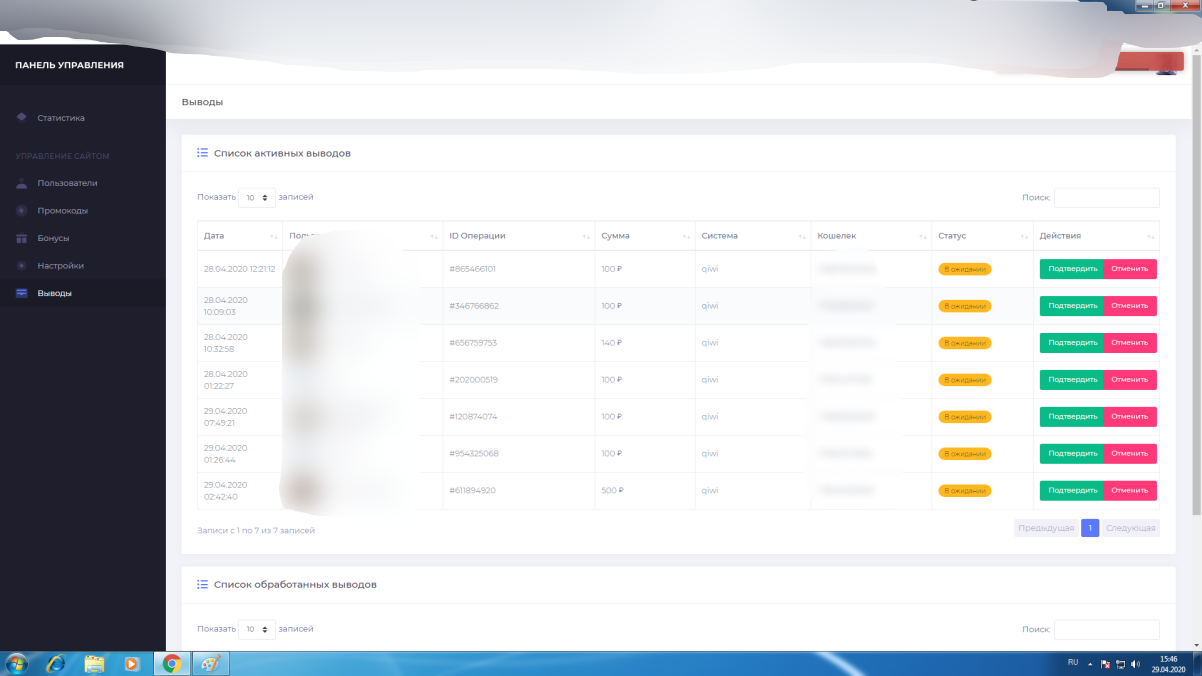Confirm withdrawal #202000519
Image resolution: width=1202 pixels, height=676 pixels.
click(1072, 380)
